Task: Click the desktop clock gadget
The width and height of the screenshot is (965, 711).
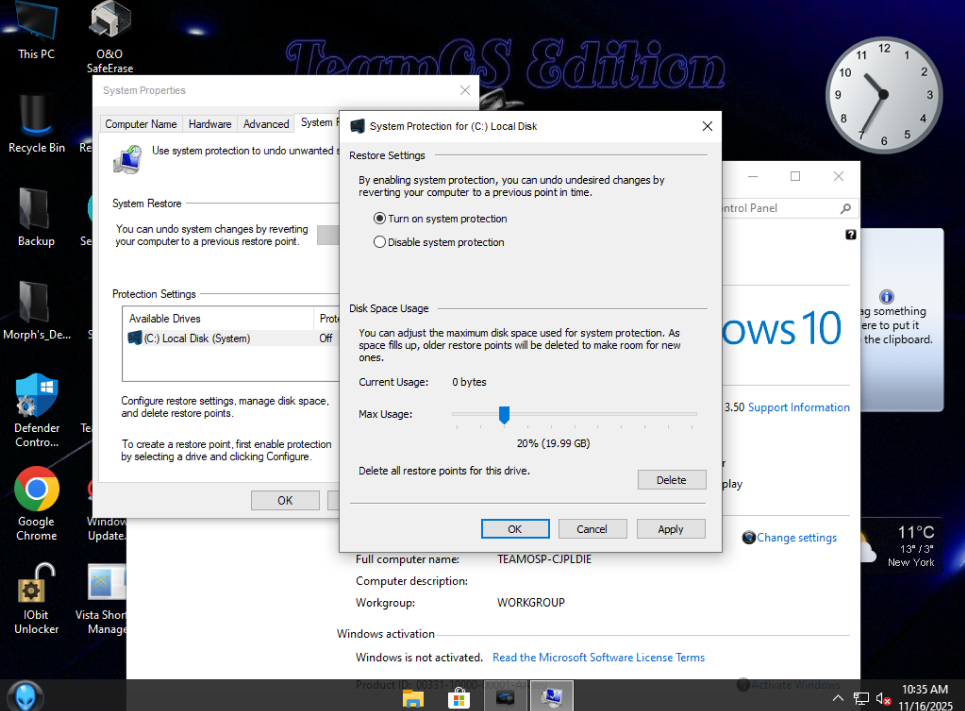Action: point(883,94)
